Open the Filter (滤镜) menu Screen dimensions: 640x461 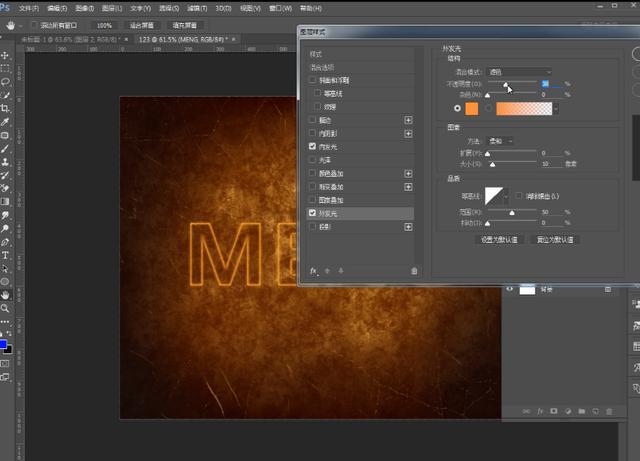tap(197, 8)
